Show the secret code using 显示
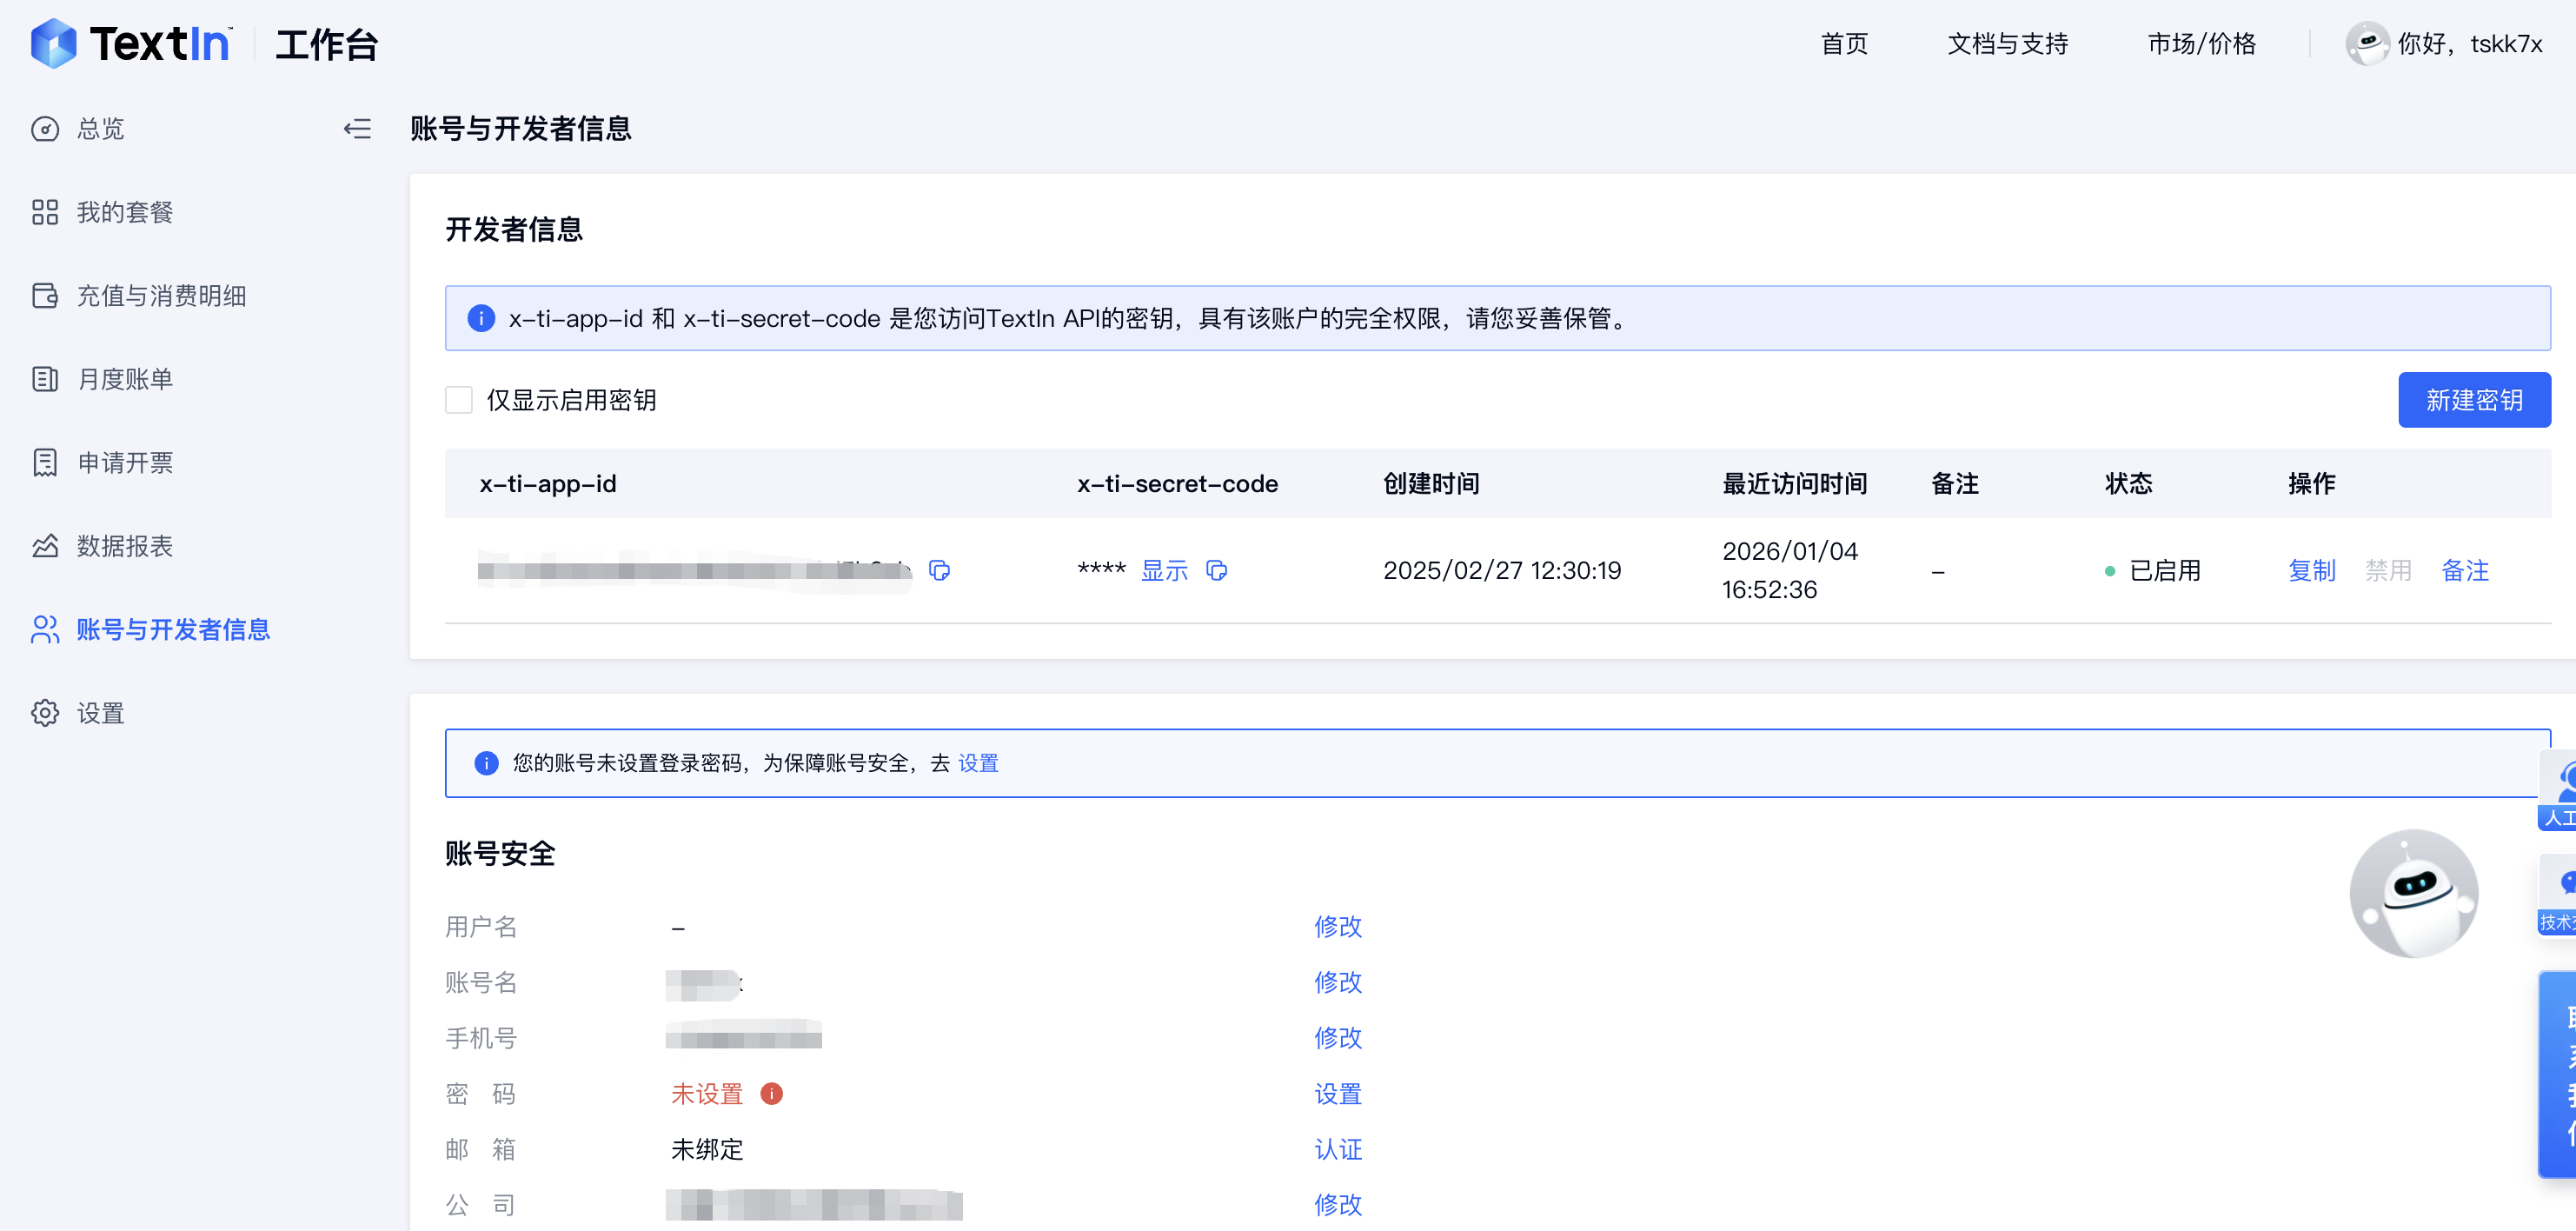Image resolution: width=2576 pixels, height=1231 pixels. [1163, 570]
